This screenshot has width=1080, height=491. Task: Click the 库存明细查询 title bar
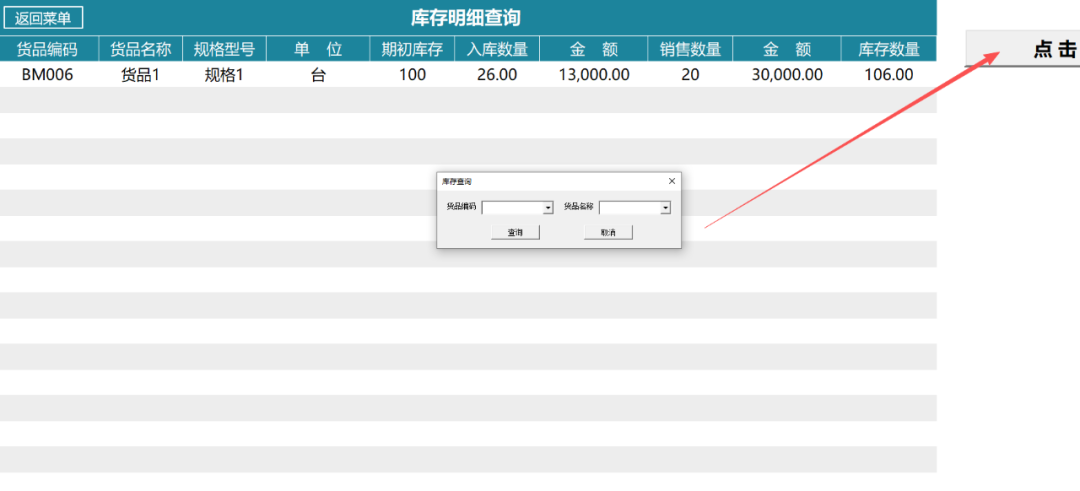click(466, 18)
